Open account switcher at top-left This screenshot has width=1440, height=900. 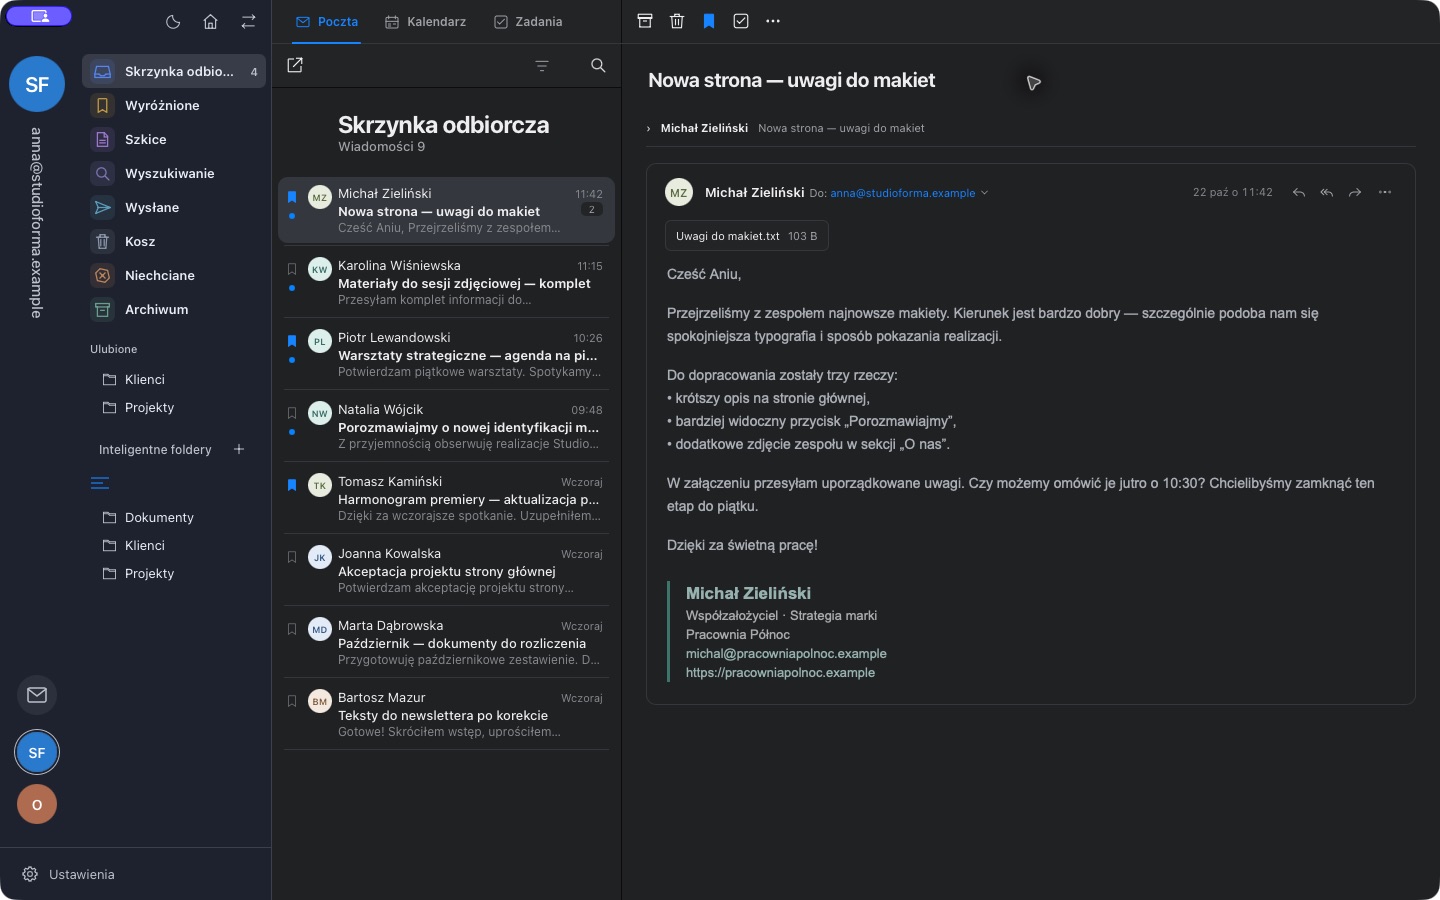pyautogui.click(x=39, y=16)
